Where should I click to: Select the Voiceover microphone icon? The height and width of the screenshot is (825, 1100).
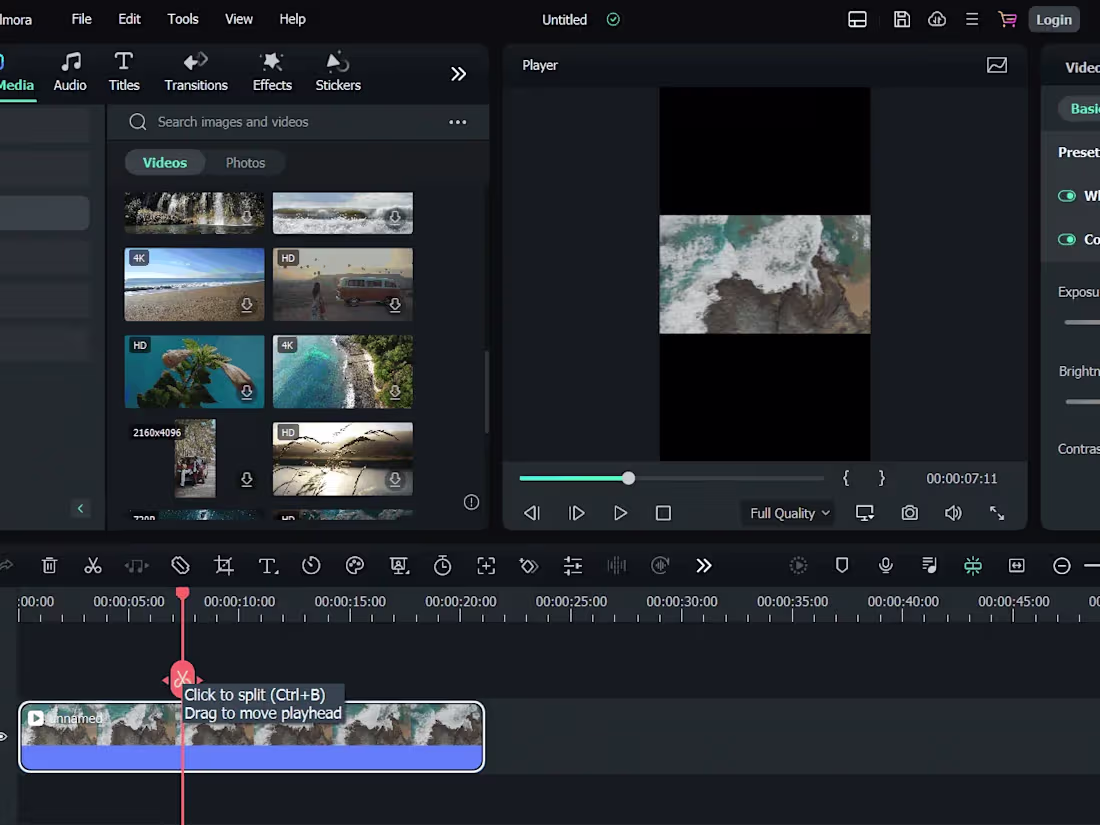click(x=885, y=565)
